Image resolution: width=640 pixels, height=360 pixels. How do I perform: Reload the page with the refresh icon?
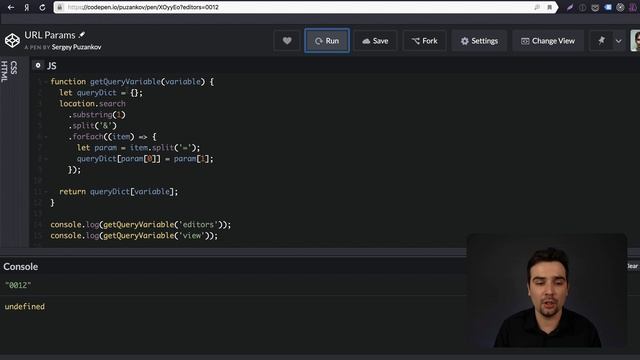pyautogui.click(x=42, y=7)
